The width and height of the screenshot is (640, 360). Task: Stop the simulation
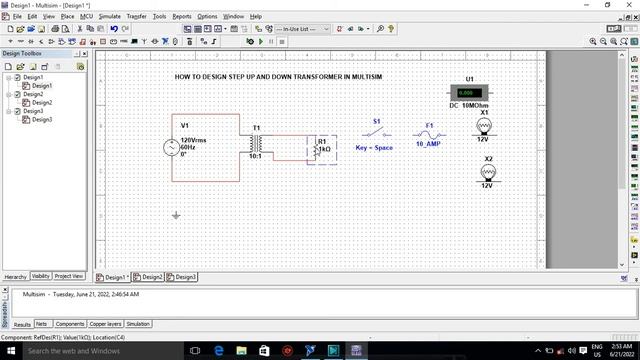coord(282,42)
